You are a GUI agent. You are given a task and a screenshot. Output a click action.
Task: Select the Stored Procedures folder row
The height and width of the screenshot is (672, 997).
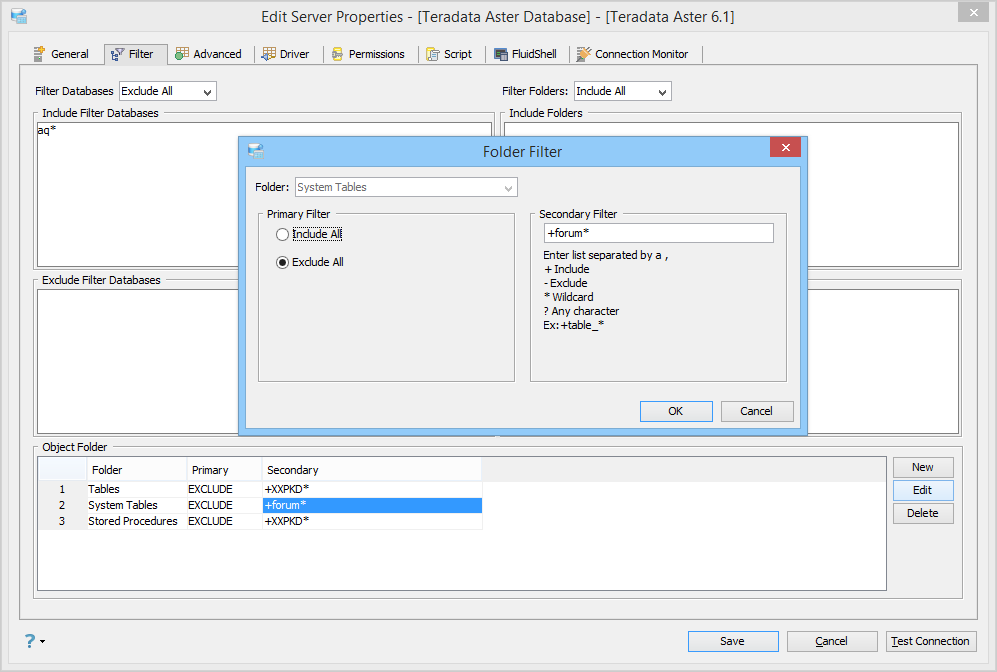[260, 521]
